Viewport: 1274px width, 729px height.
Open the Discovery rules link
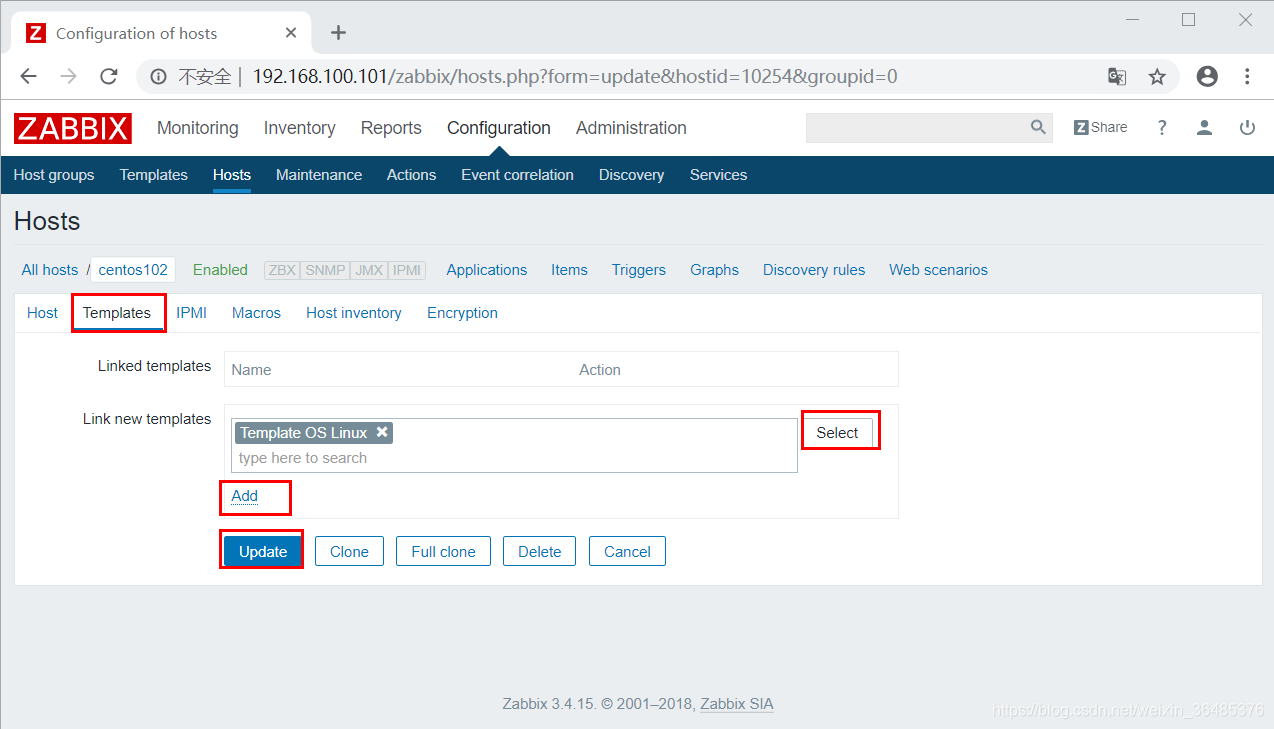[814, 270]
